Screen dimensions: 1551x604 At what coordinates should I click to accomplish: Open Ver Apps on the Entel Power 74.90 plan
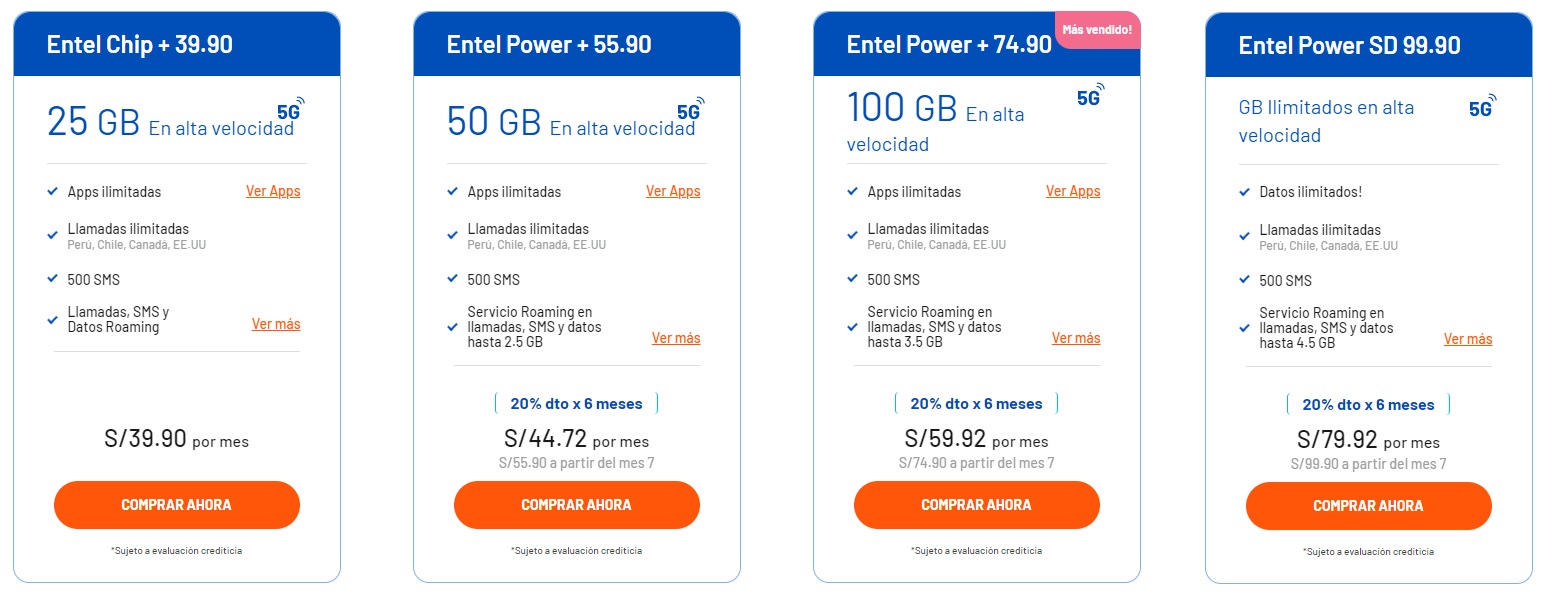tap(1073, 191)
